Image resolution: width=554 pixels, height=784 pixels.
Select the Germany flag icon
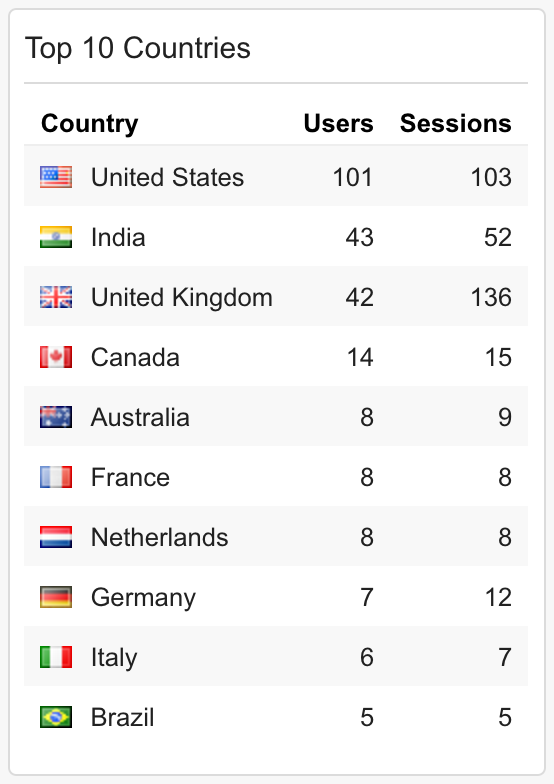tap(56, 597)
